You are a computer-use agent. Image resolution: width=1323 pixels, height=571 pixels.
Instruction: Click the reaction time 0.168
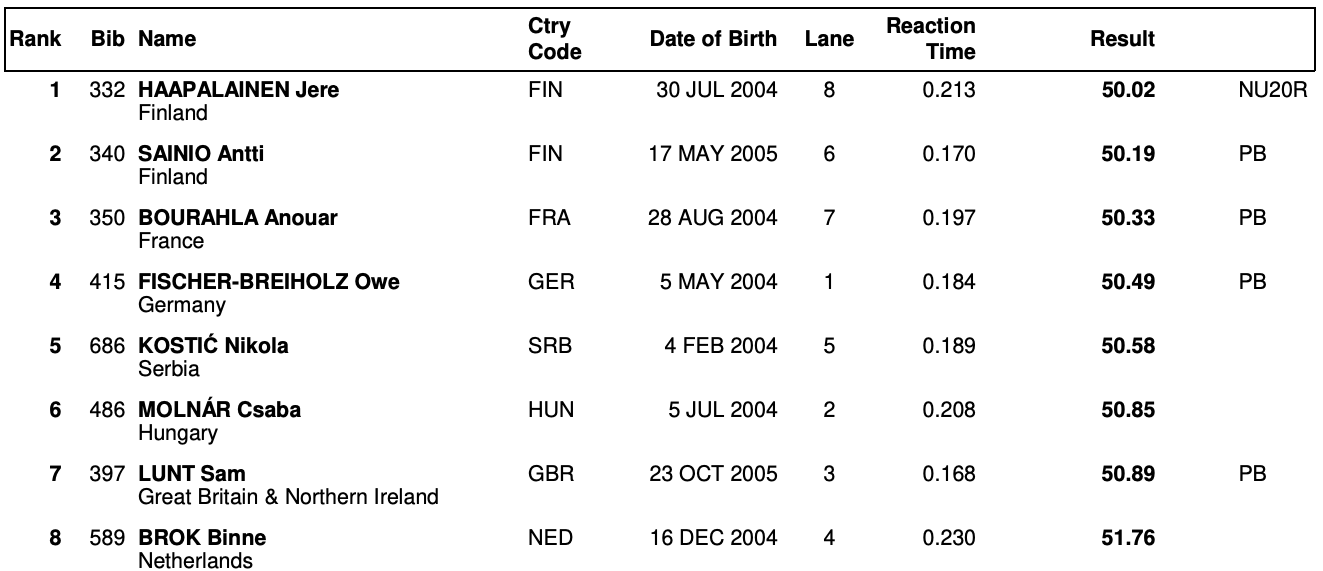pos(949,474)
